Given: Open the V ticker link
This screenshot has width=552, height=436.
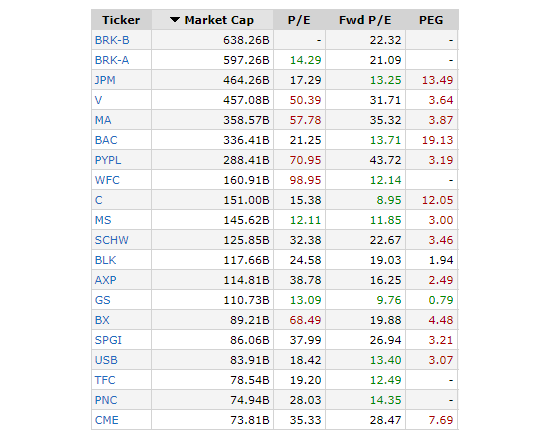Looking at the screenshot, I should point(99,100).
